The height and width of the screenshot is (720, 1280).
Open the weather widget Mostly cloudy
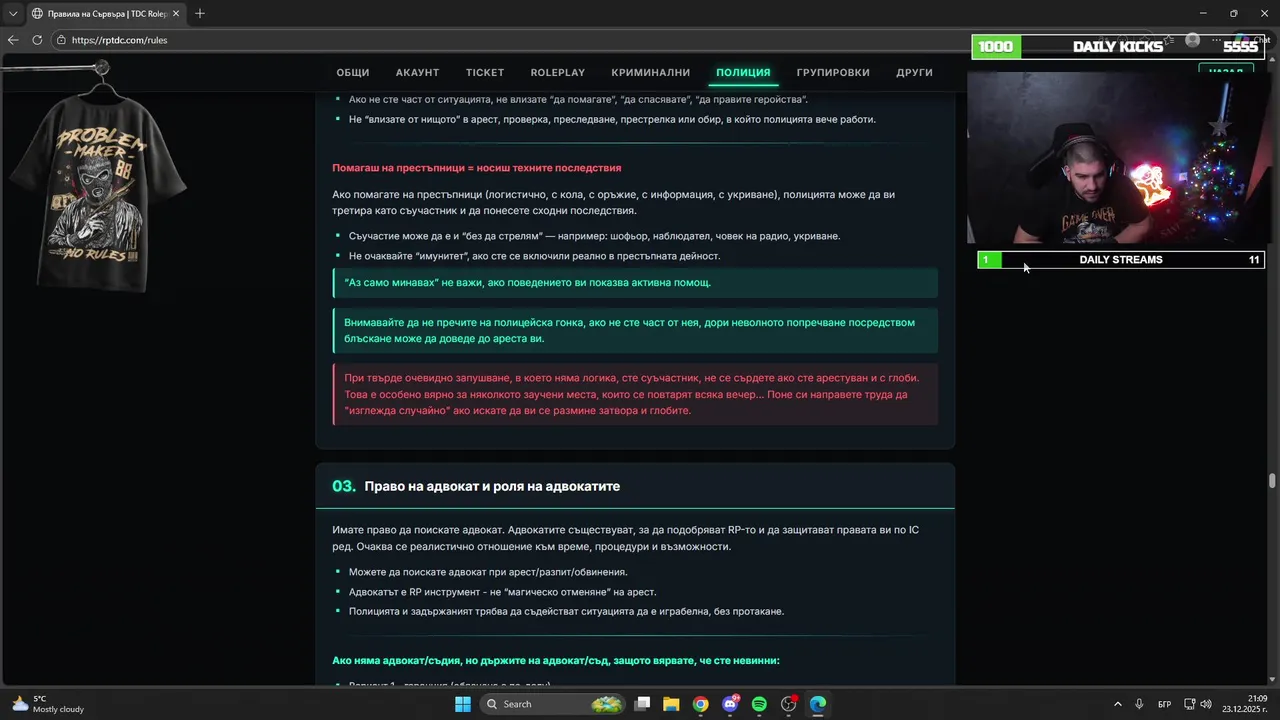tap(48, 704)
